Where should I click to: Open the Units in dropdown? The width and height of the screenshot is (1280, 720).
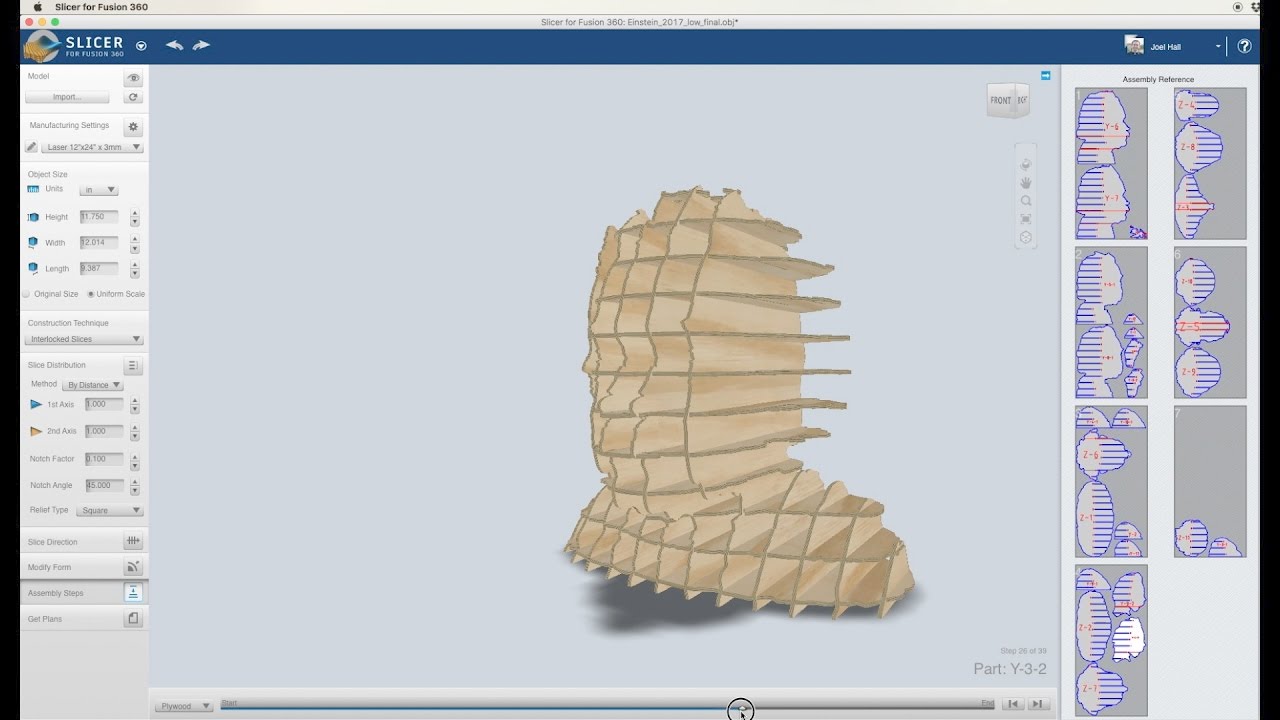pos(98,190)
